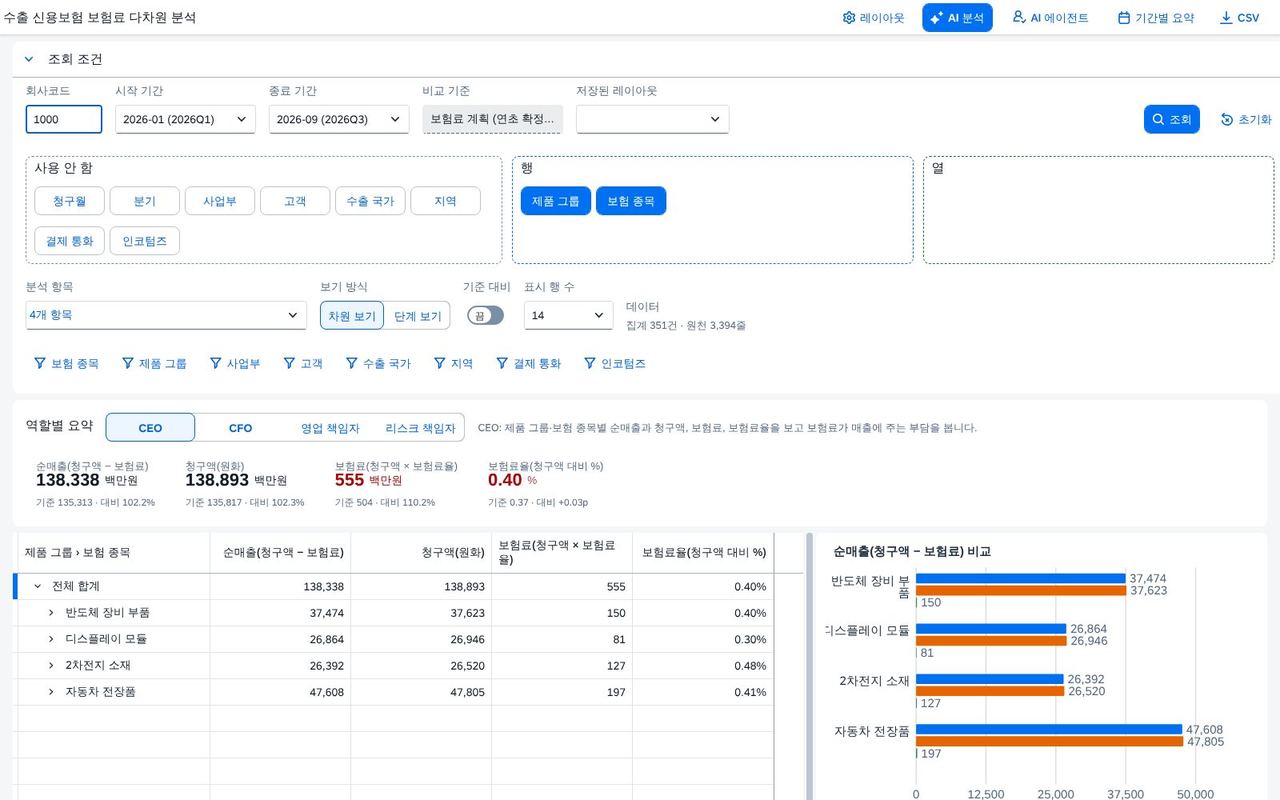Collapse the 전체 합계 row
This screenshot has width=1280, height=800.
point(38,587)
